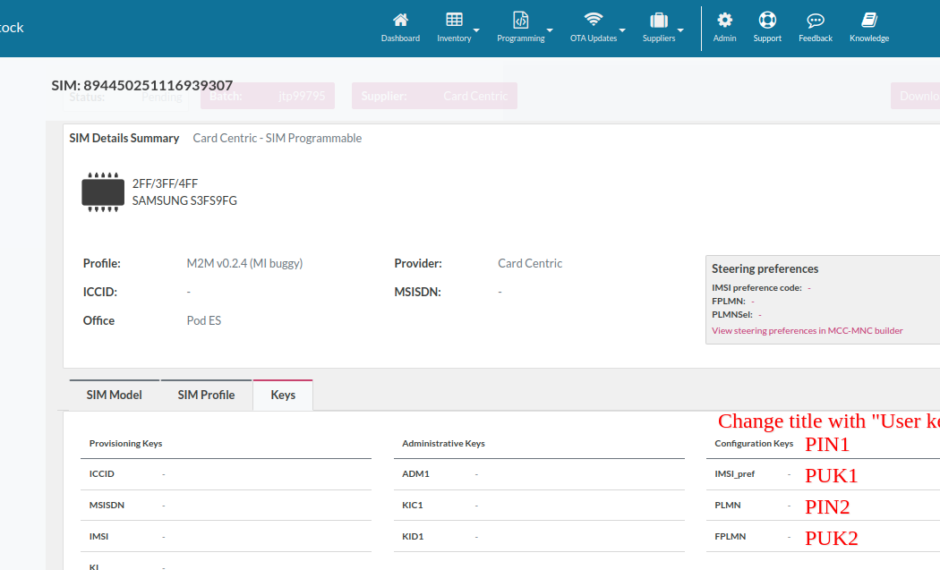Click the pink Download button
The width and height of the screenshot is (940, 570).
click(x=917, y=96)
